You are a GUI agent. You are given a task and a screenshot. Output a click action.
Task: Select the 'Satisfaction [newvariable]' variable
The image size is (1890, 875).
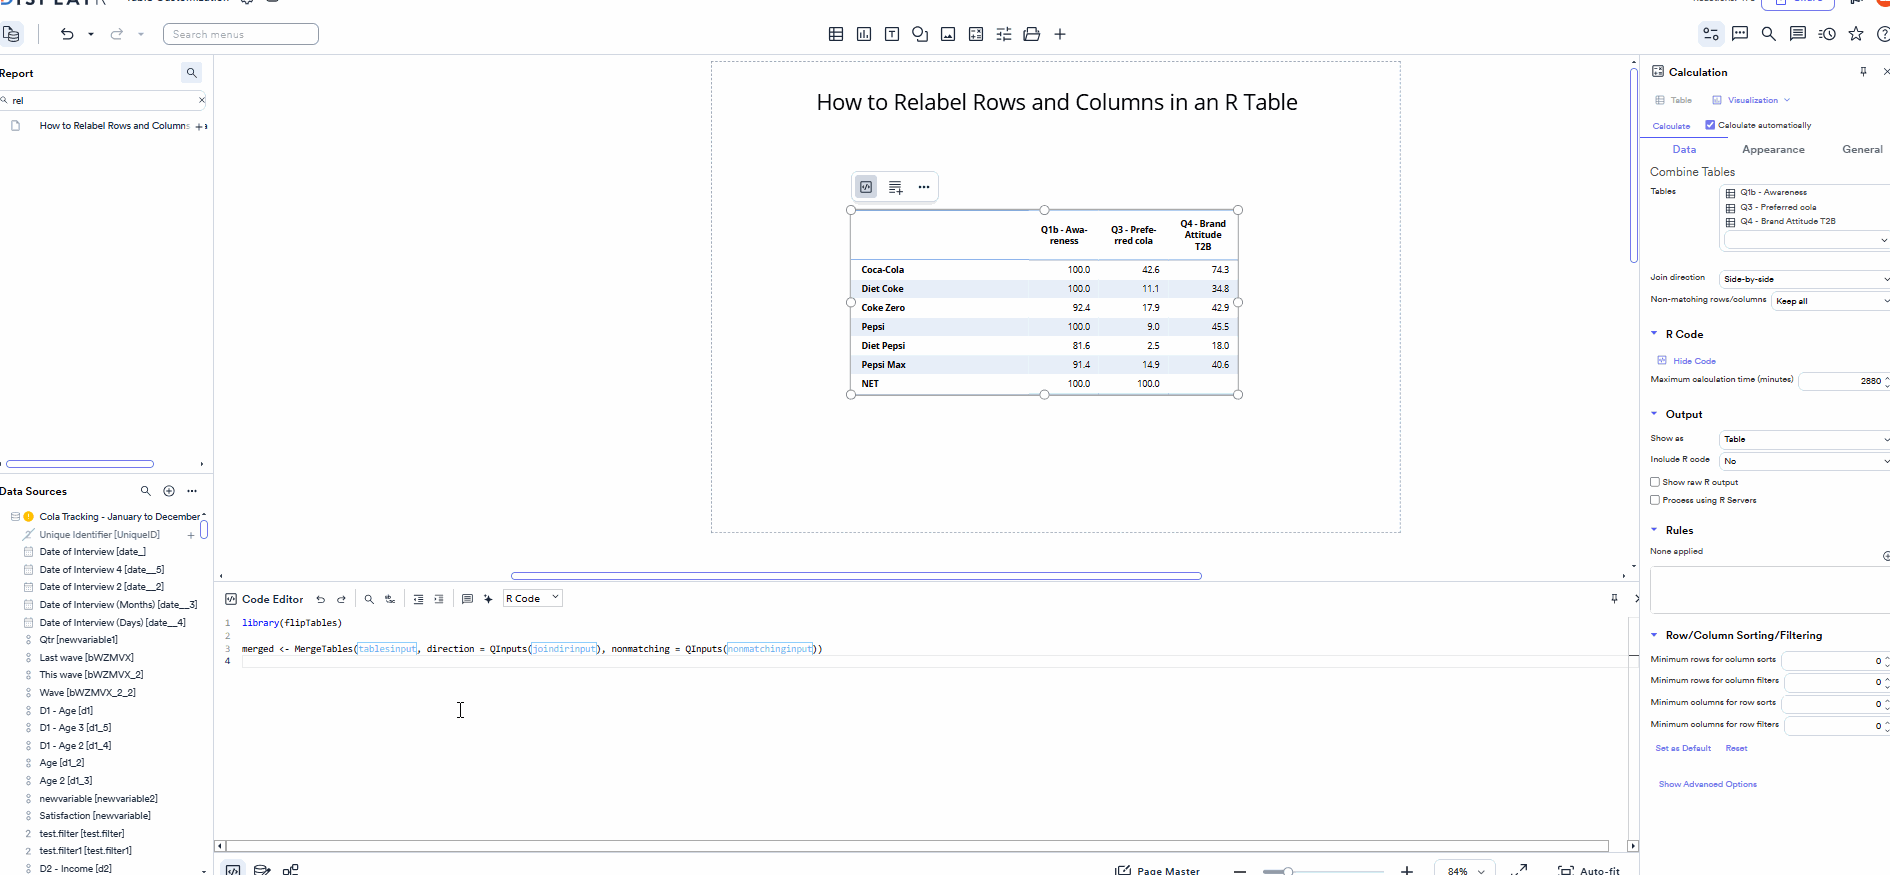pos(95,816)
